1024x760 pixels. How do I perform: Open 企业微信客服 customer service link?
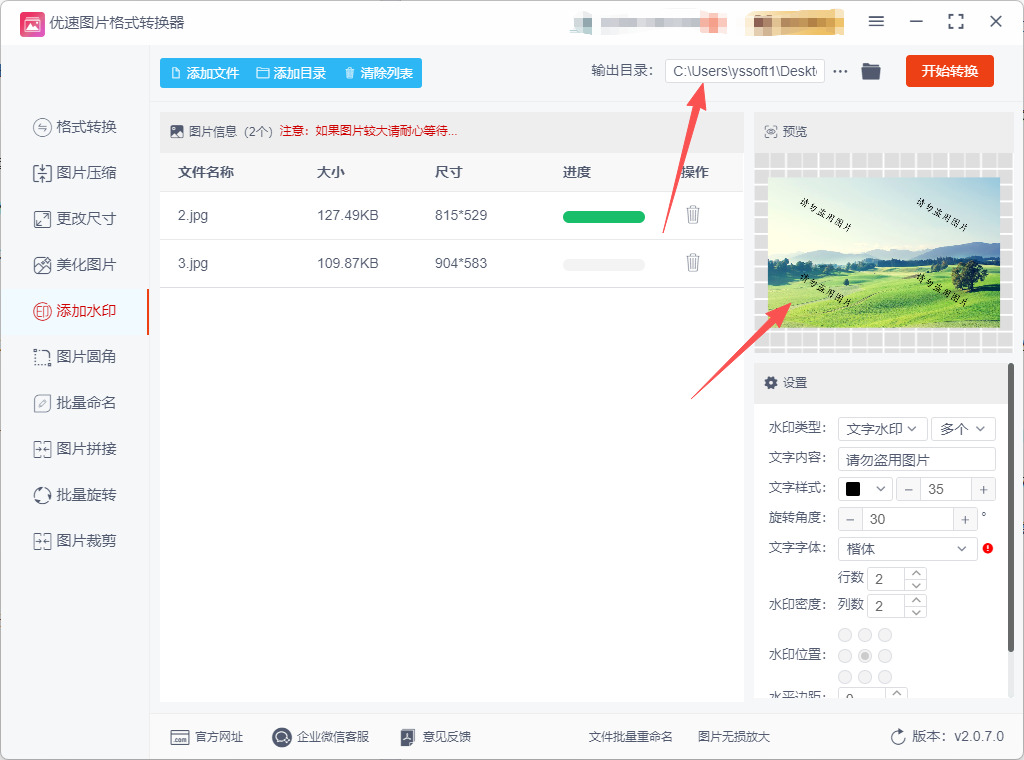(x=321, y=737)
